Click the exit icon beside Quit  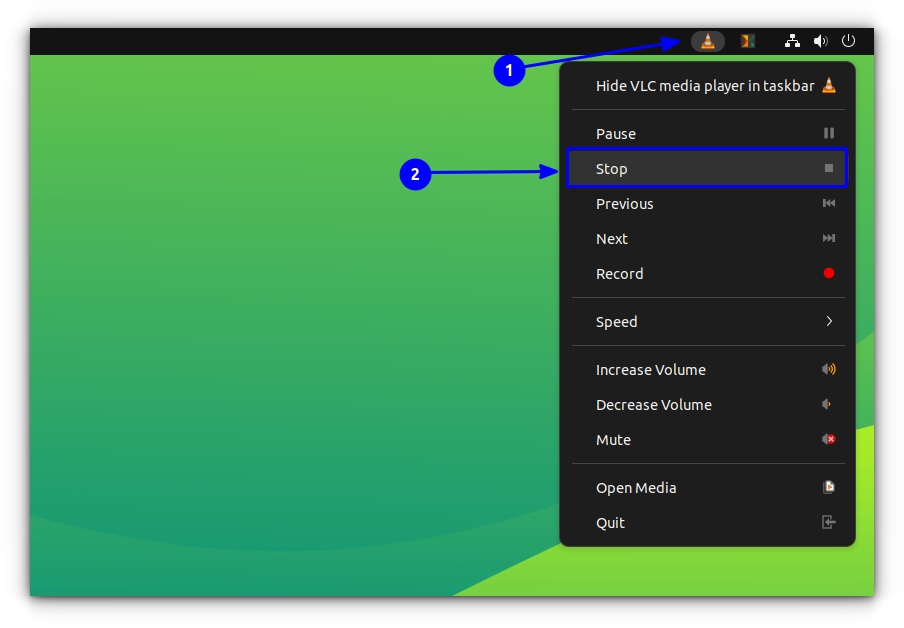828,521
